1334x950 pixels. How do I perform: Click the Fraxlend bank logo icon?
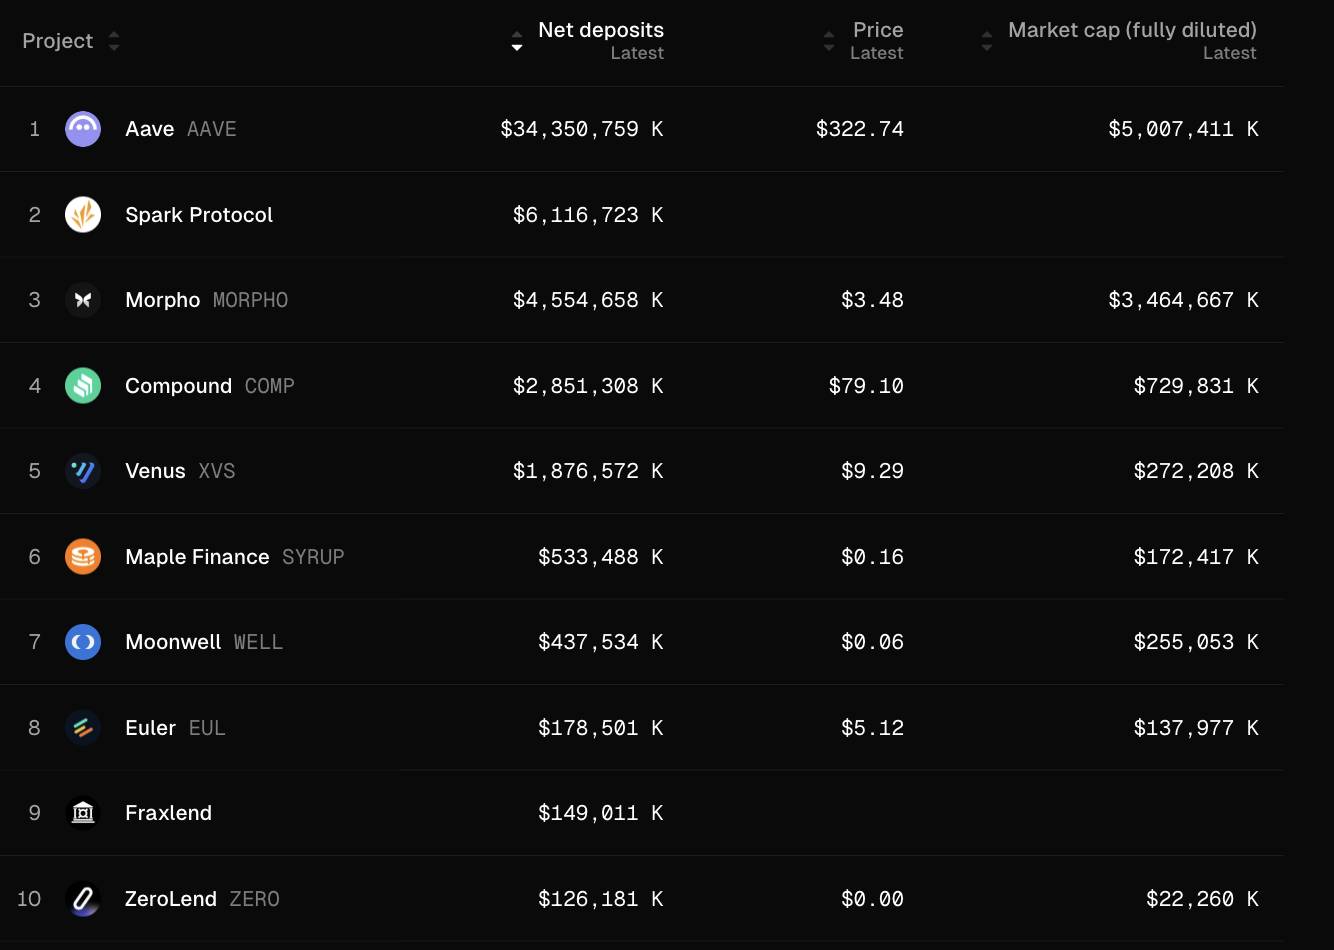[x=83, y=813]
